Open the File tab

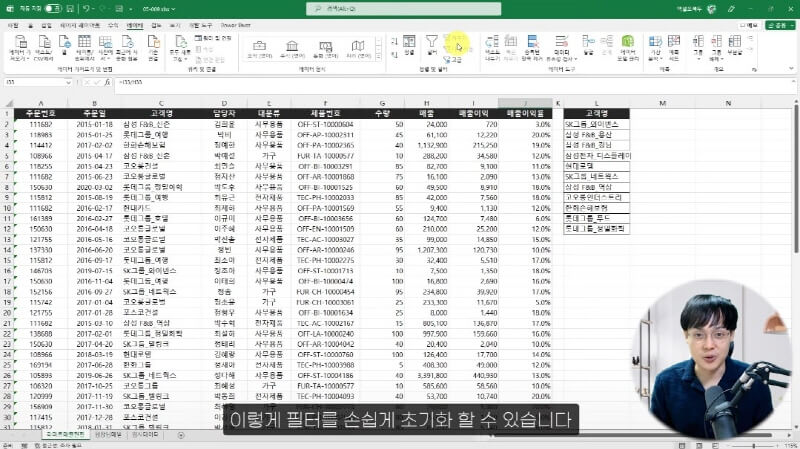[13, 25]
